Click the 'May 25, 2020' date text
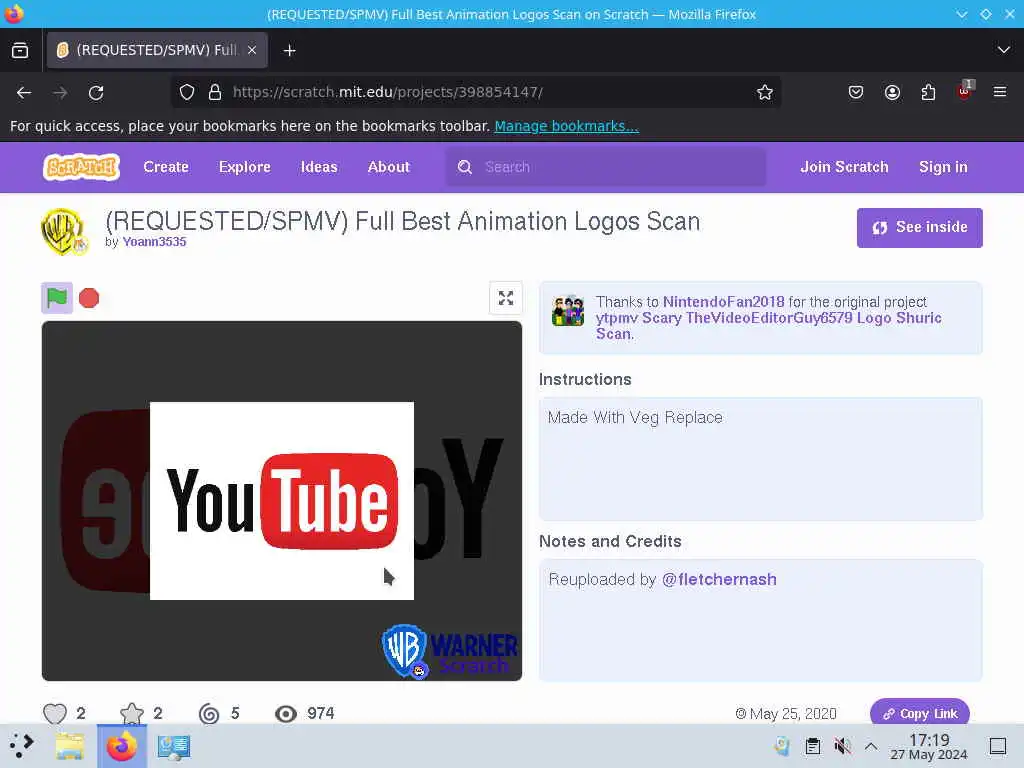 (793, 714)
